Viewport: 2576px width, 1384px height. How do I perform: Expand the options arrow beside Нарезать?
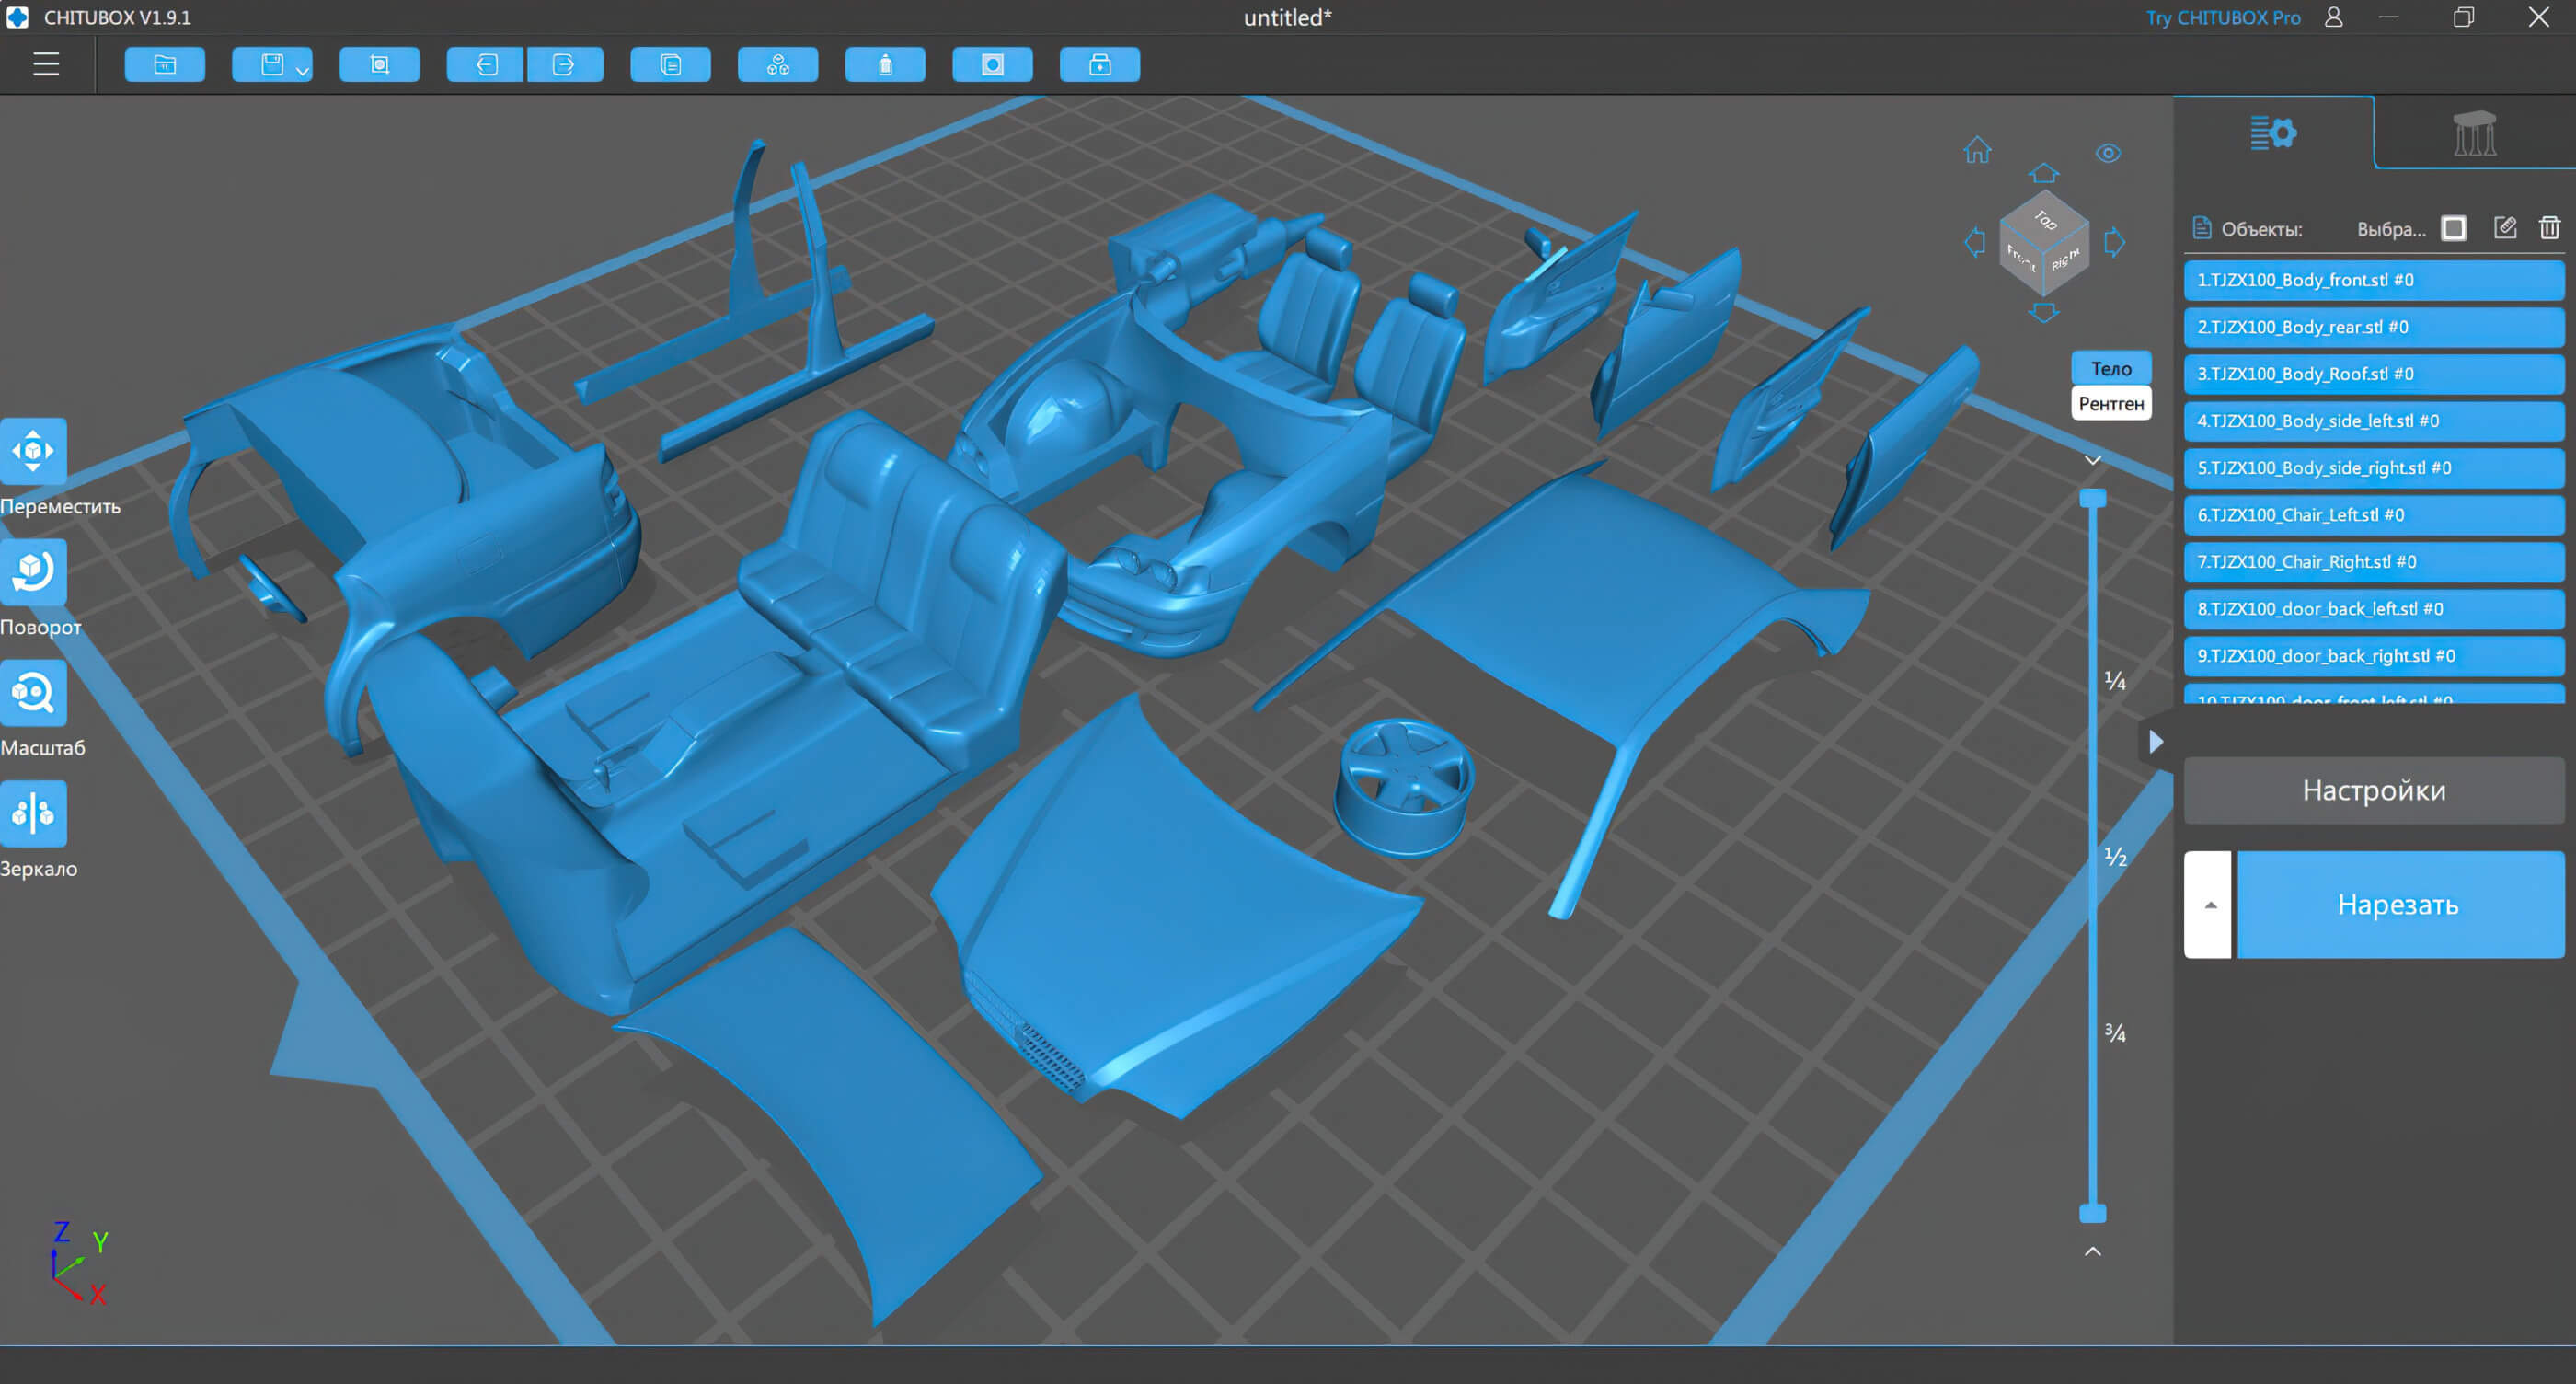[2210, 905]
